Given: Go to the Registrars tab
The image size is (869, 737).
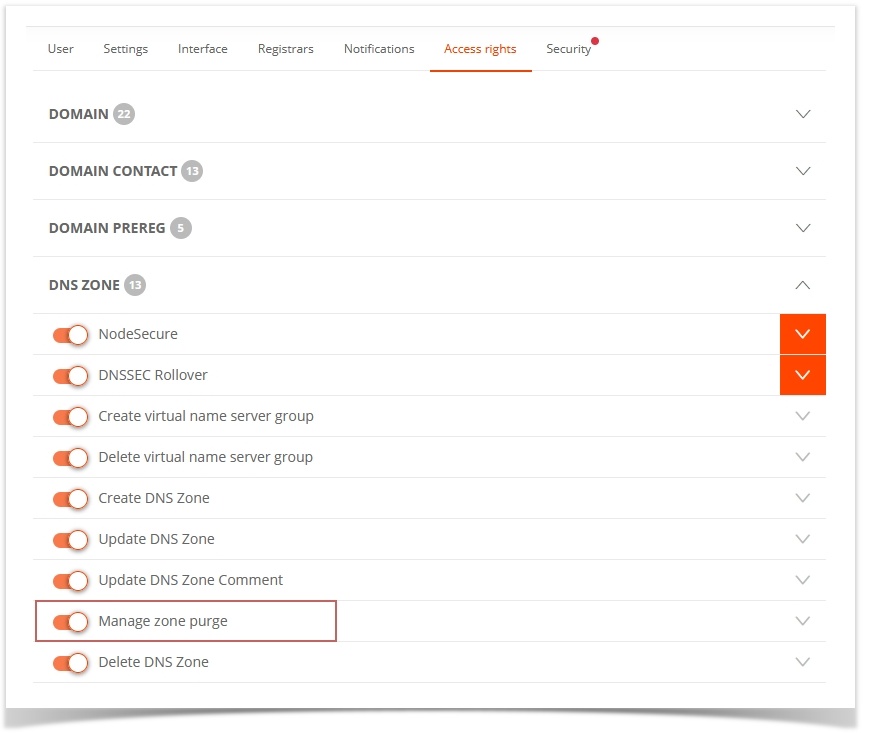Looking at the screenshot, I should [x=285, y=49].
